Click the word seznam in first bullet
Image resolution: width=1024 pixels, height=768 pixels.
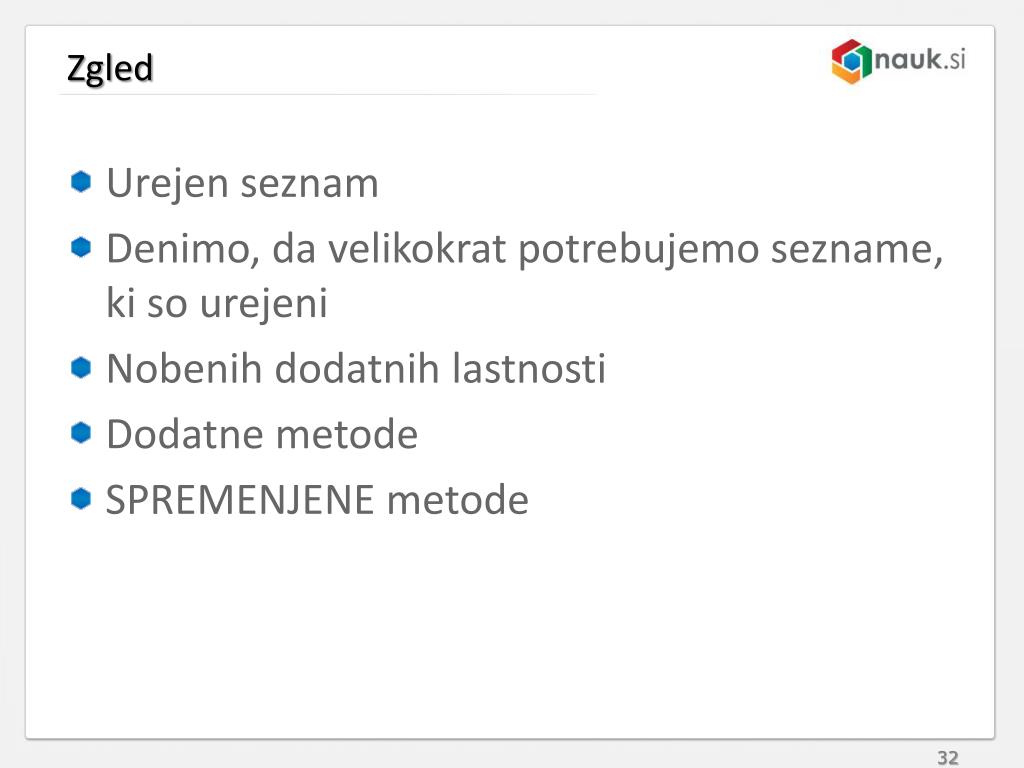pos(310,184)
